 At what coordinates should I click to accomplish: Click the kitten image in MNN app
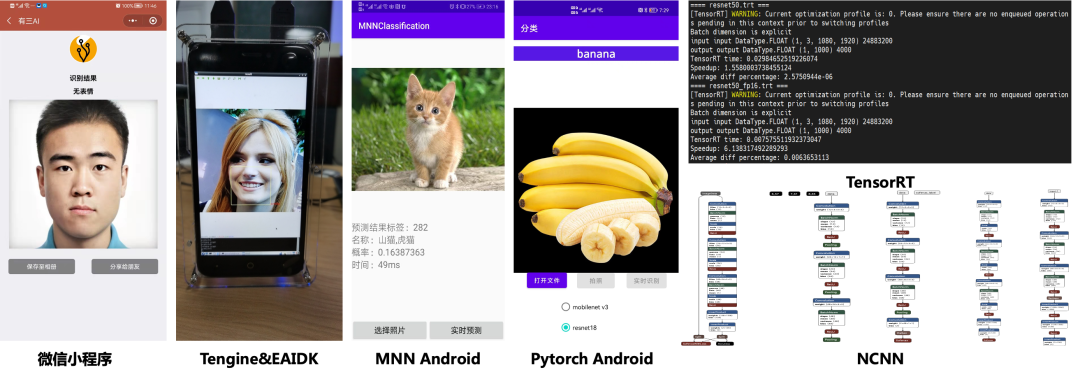click(428, 129)
